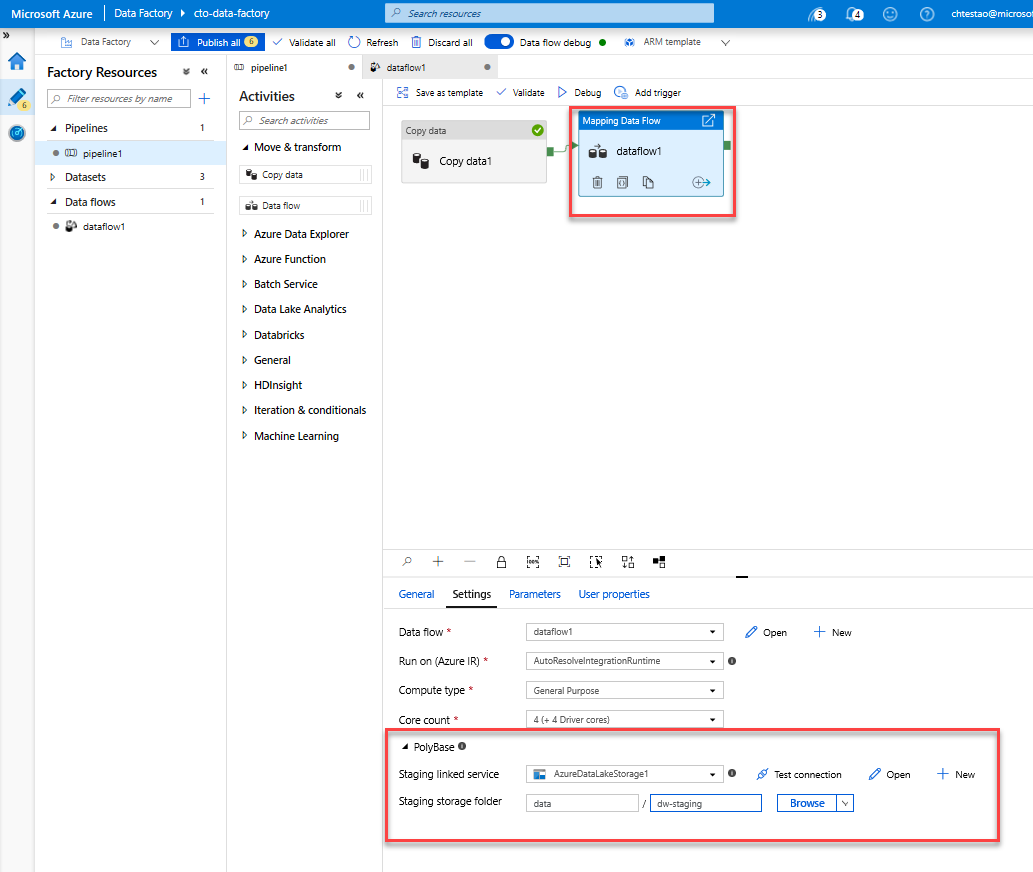Viewport: 1033px width, 872px height.
Task: Click Add trigger button
Action: [647, 93]
